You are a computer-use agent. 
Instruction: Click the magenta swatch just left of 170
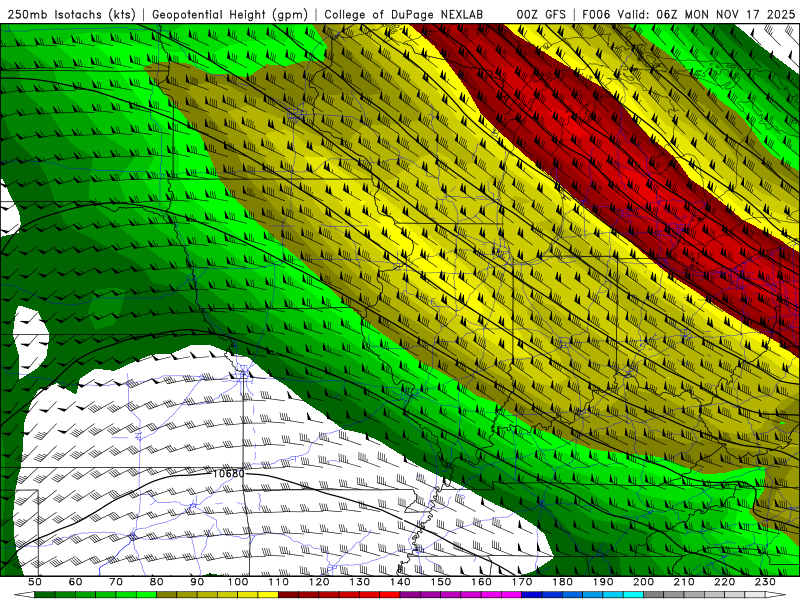point(511,595)
